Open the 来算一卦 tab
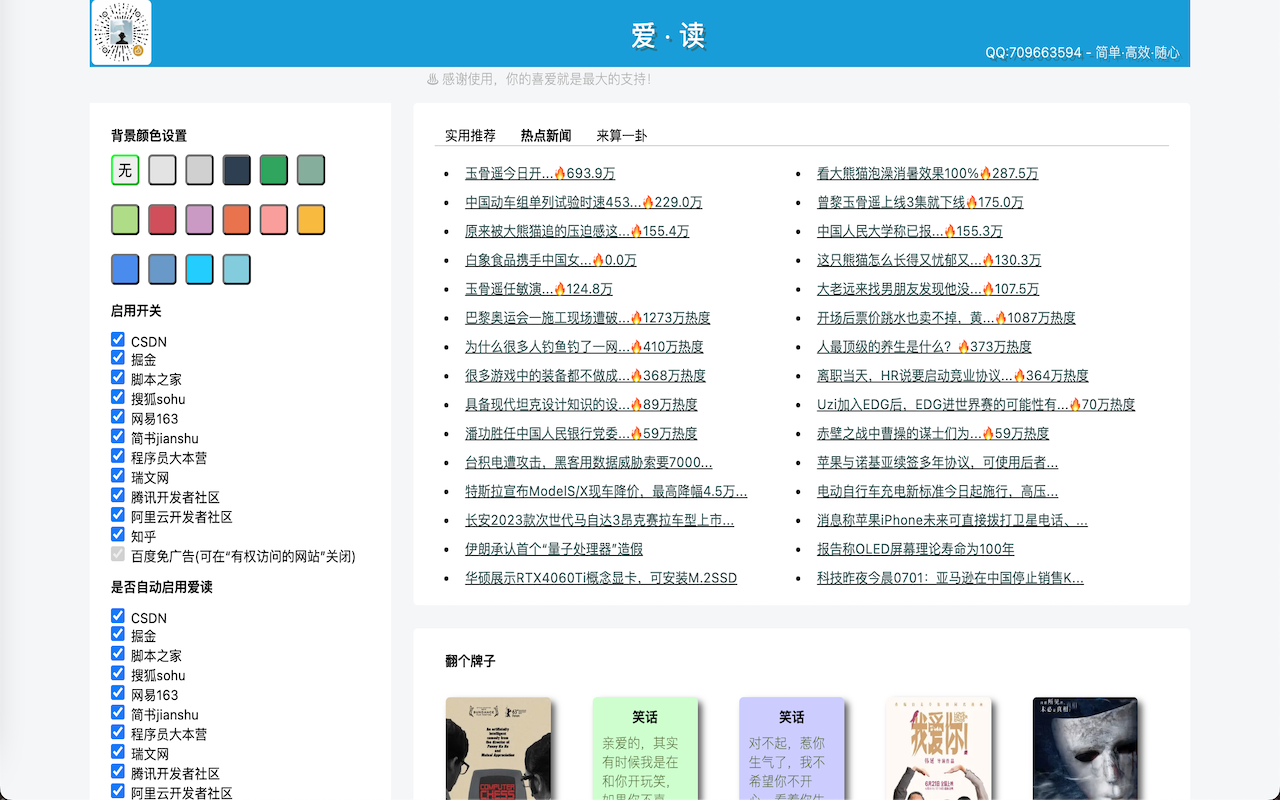This screenshot has width=1280, height=800. click(620, 135)
